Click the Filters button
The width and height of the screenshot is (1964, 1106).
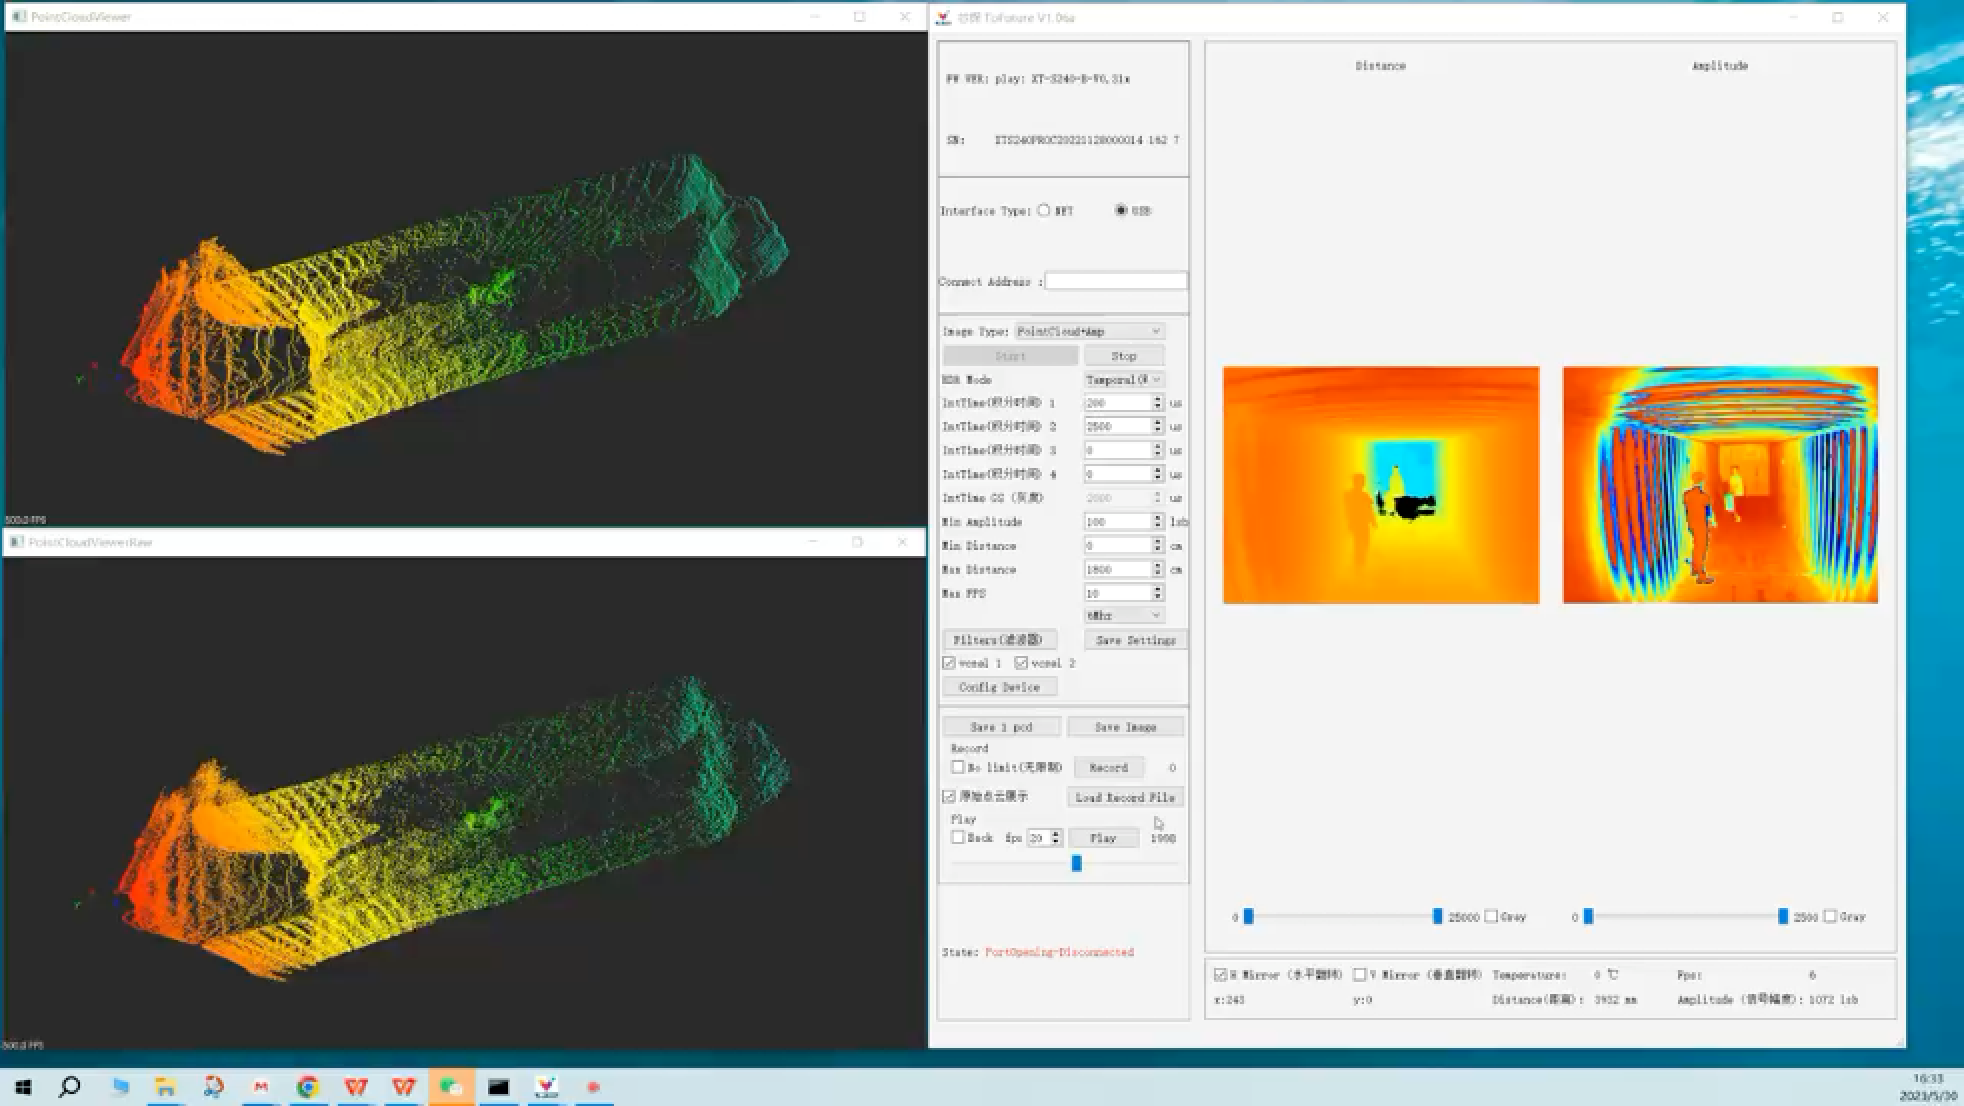click(998, 640)
